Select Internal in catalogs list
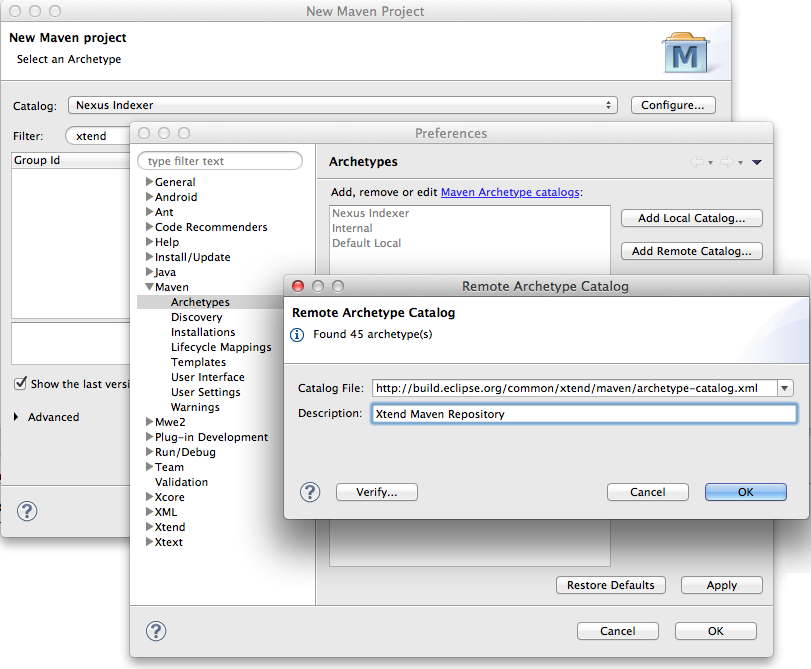The width and height of the screenshot is (811, 669). pyautogui.click(x=352, y=228)
